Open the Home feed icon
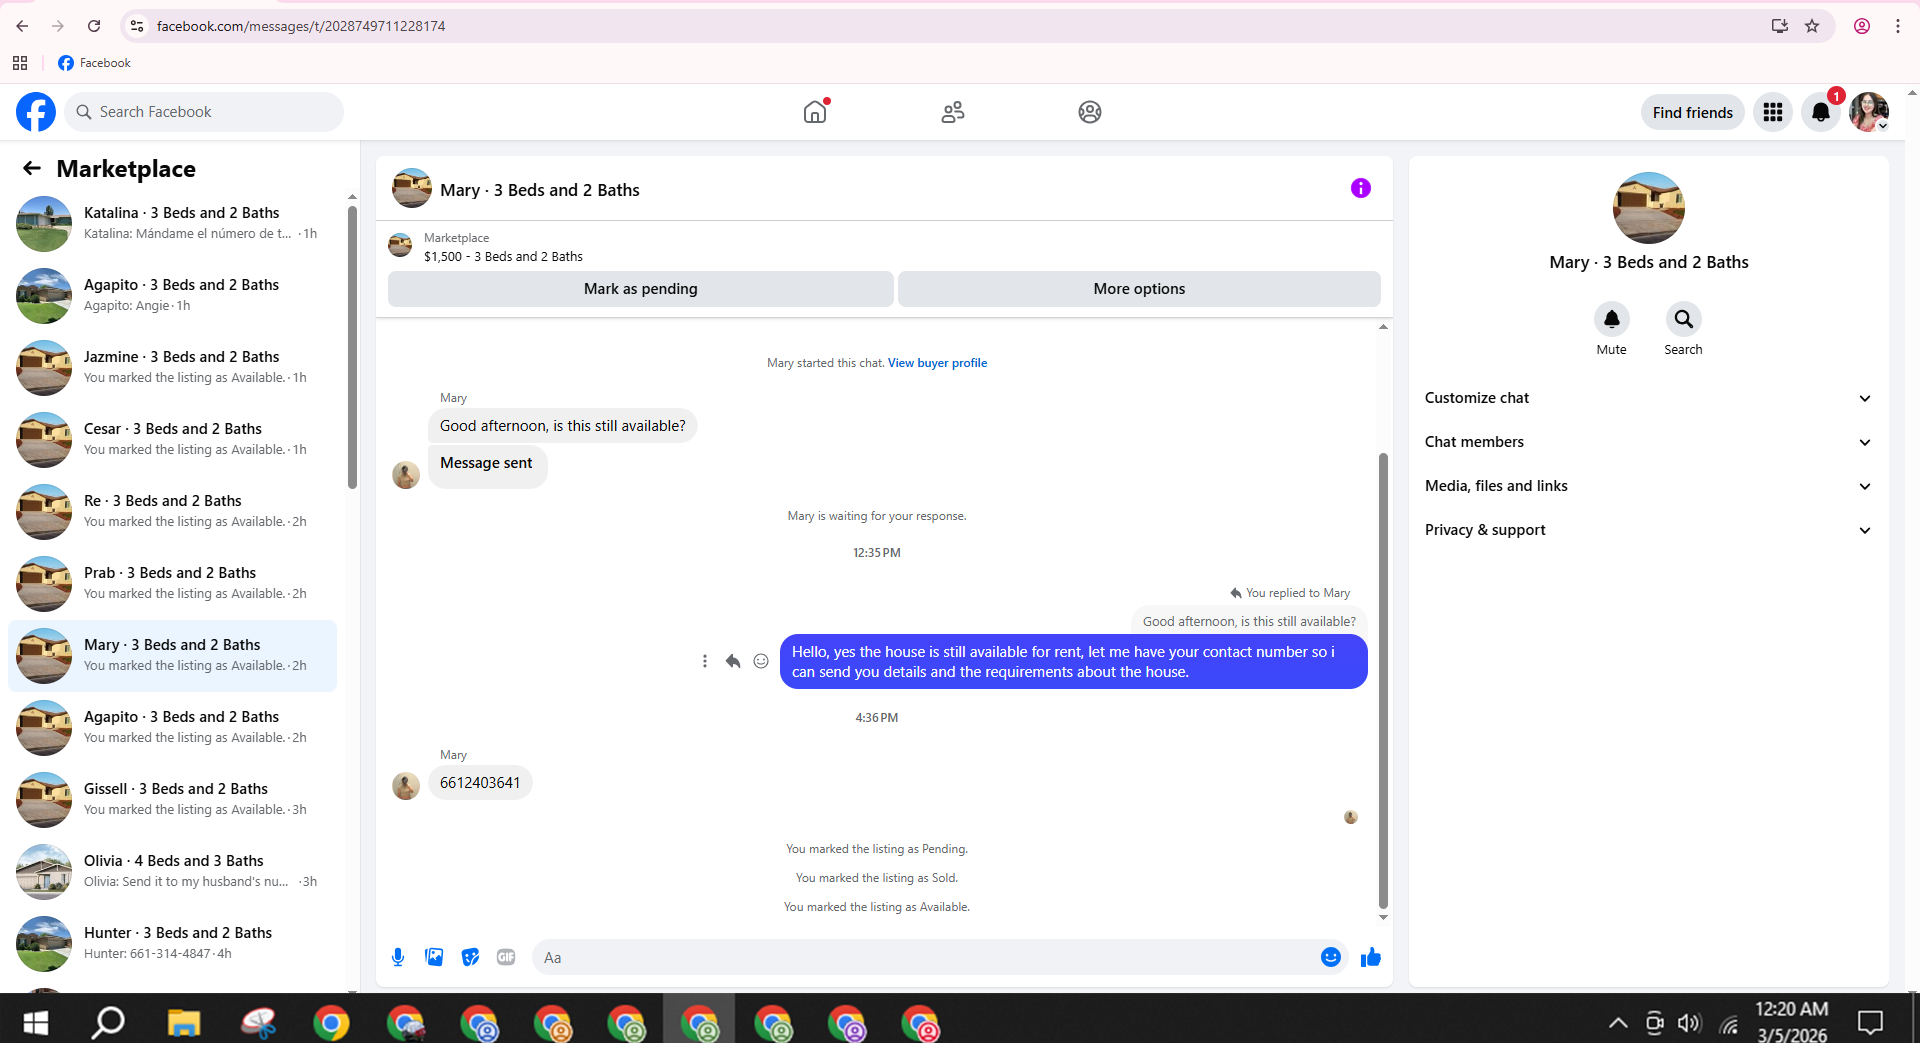 pos(816,112)
